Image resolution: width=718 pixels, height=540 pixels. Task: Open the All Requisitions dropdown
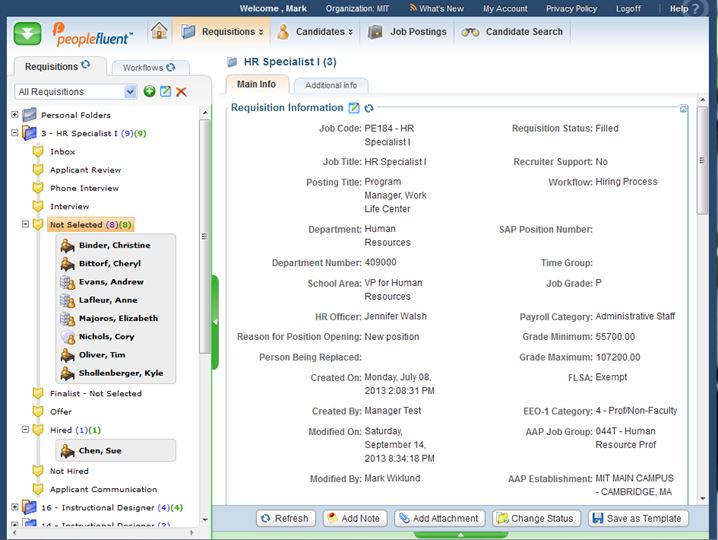(130, 92)
